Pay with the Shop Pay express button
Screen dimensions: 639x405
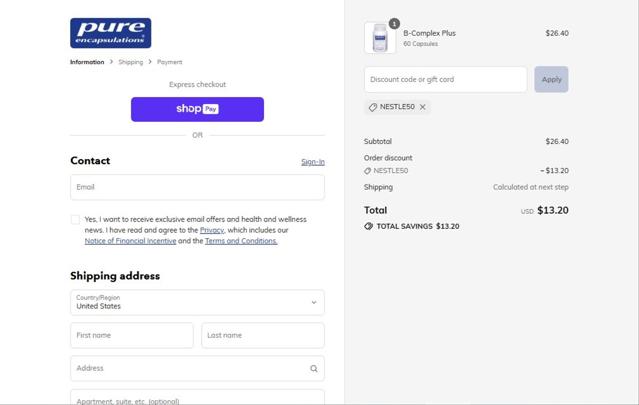coord(197,109)
